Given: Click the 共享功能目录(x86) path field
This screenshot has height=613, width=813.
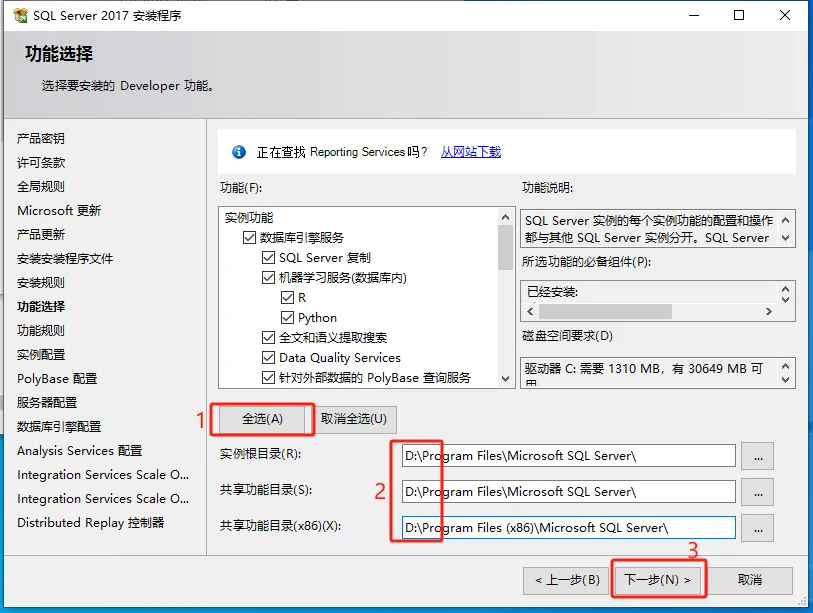Looking at the screenshot, I should (x=569, y=527).
